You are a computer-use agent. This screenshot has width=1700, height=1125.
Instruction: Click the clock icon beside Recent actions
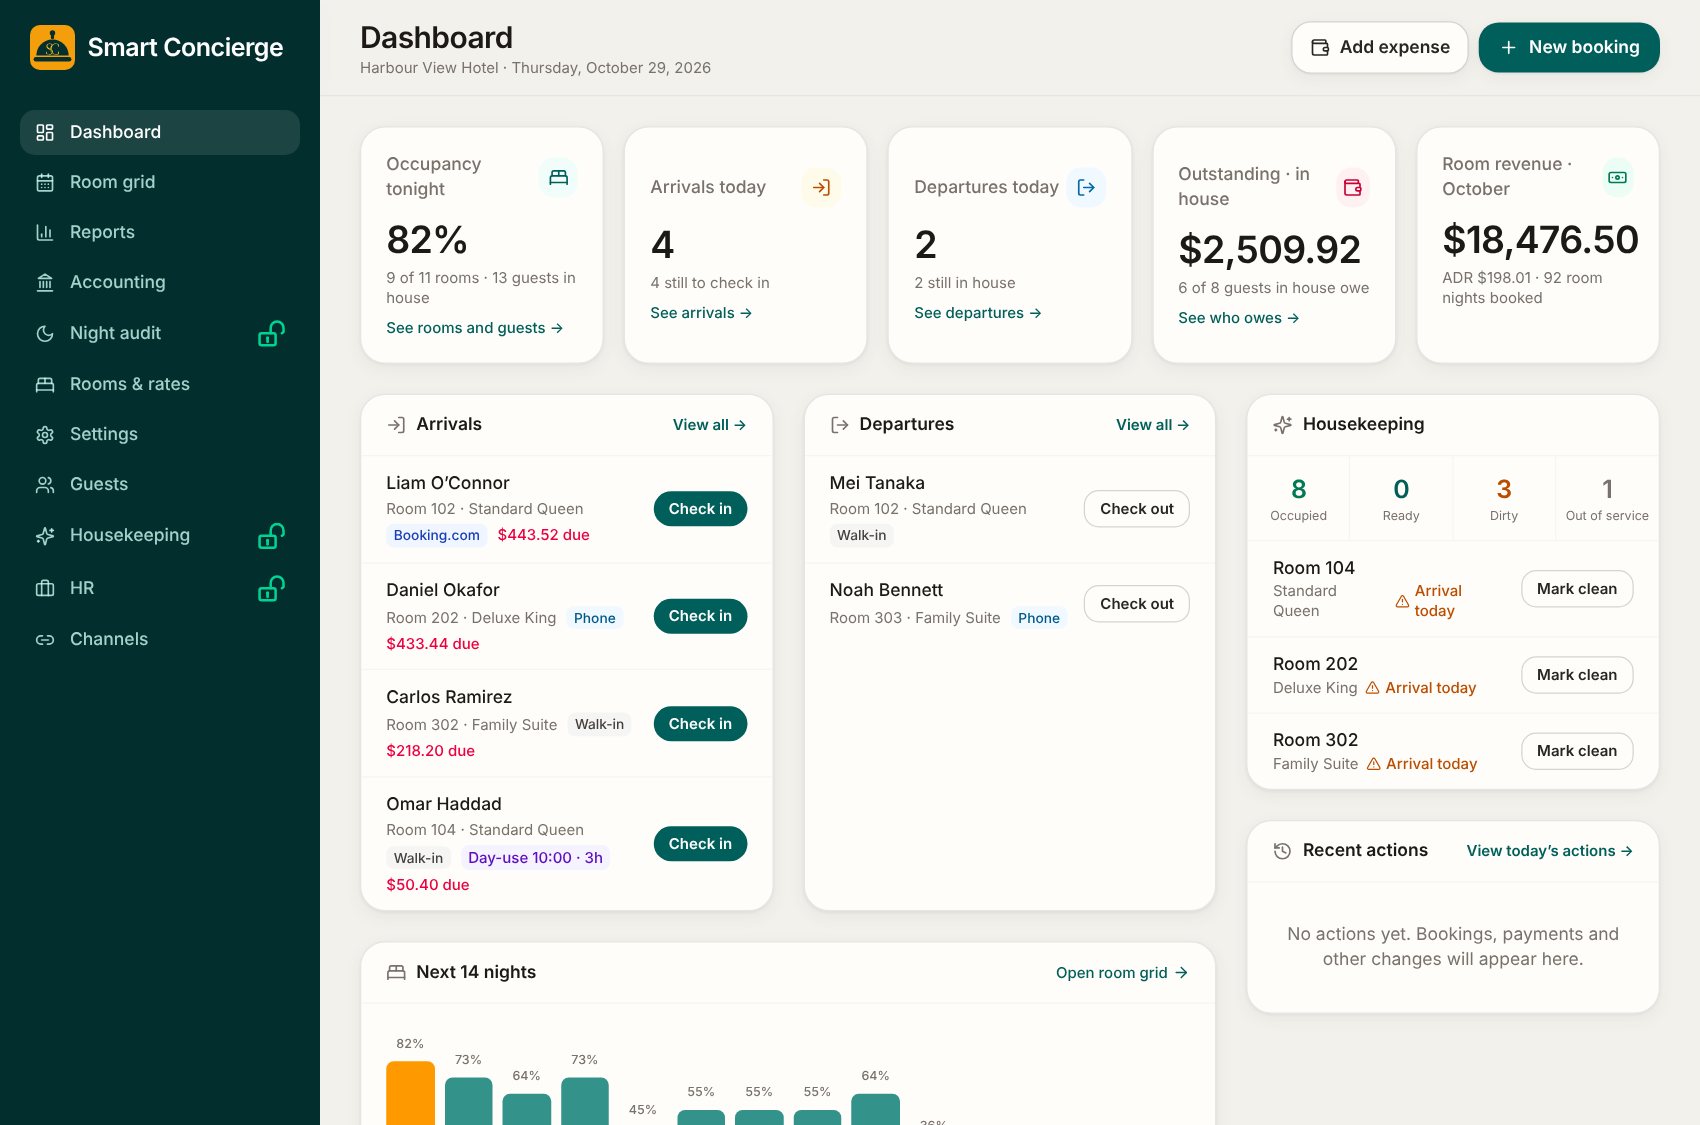[x=1282, y=851]
